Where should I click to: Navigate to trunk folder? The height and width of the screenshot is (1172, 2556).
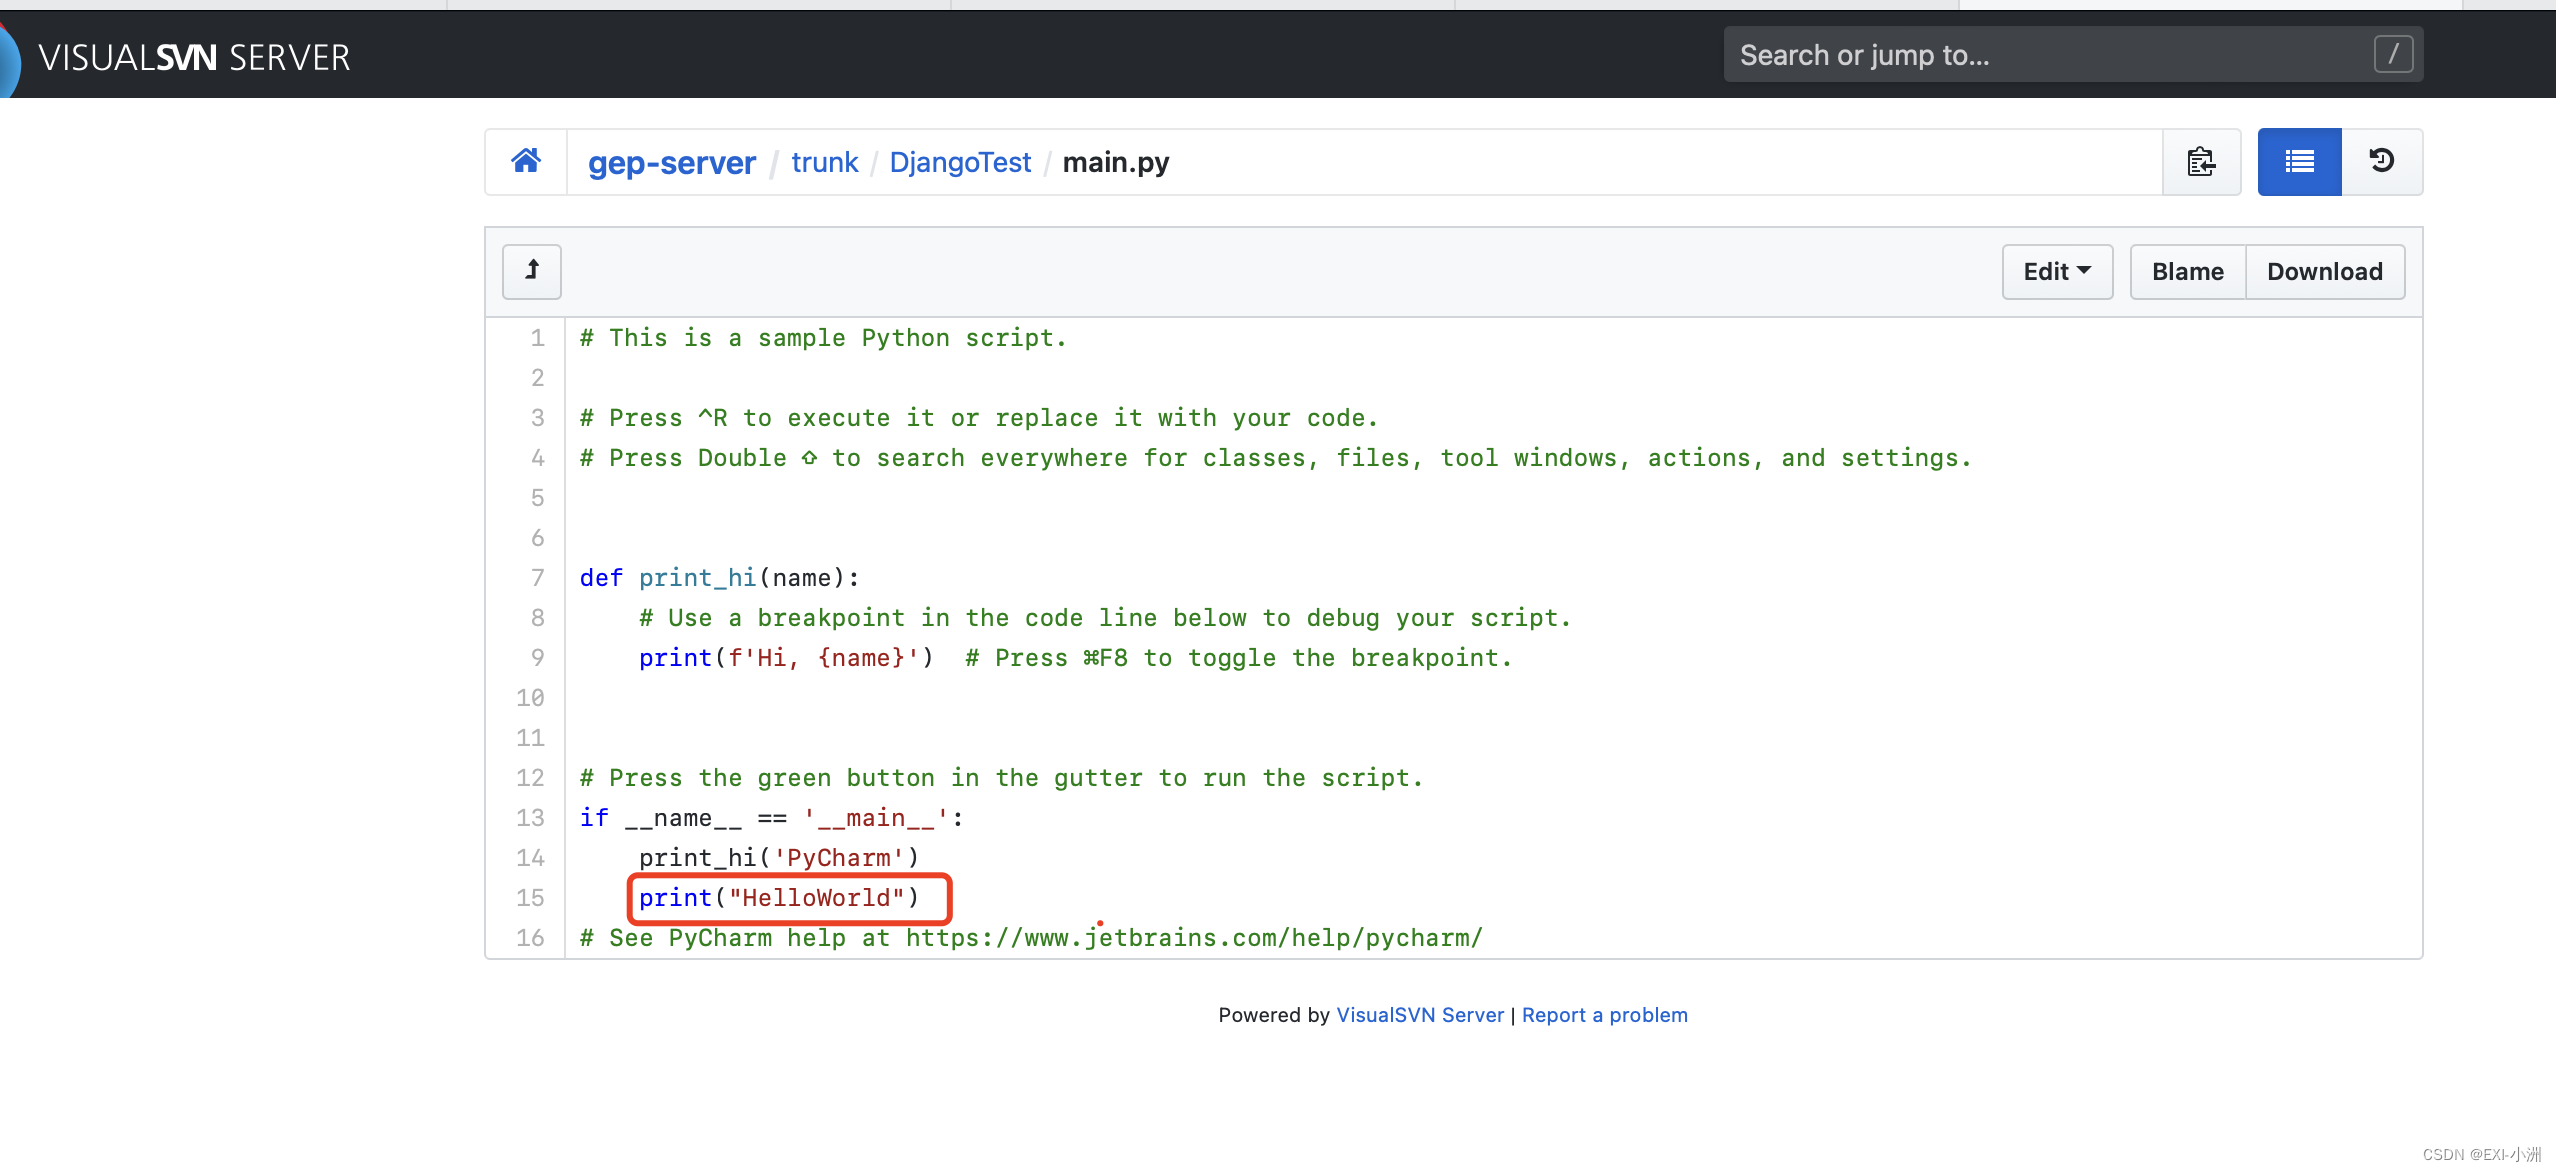coord(824,162)
